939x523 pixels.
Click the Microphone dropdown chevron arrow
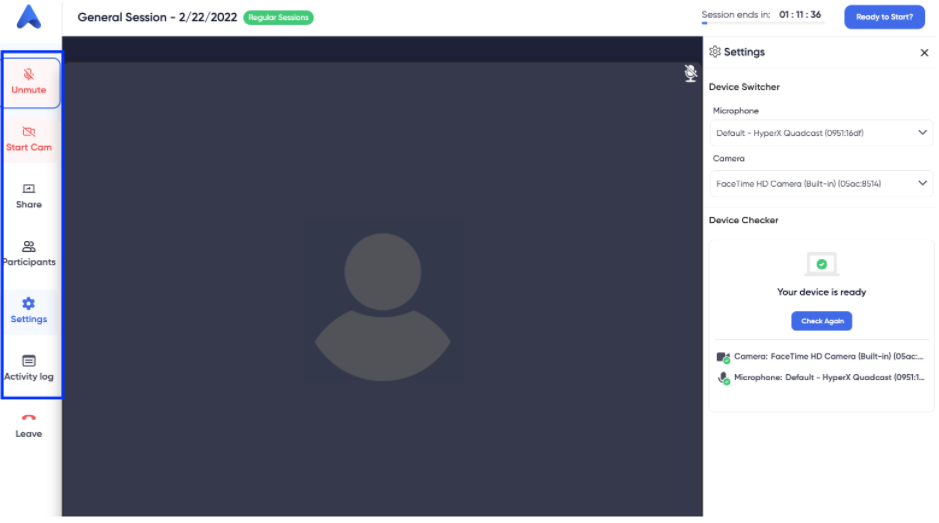(922, 132)
